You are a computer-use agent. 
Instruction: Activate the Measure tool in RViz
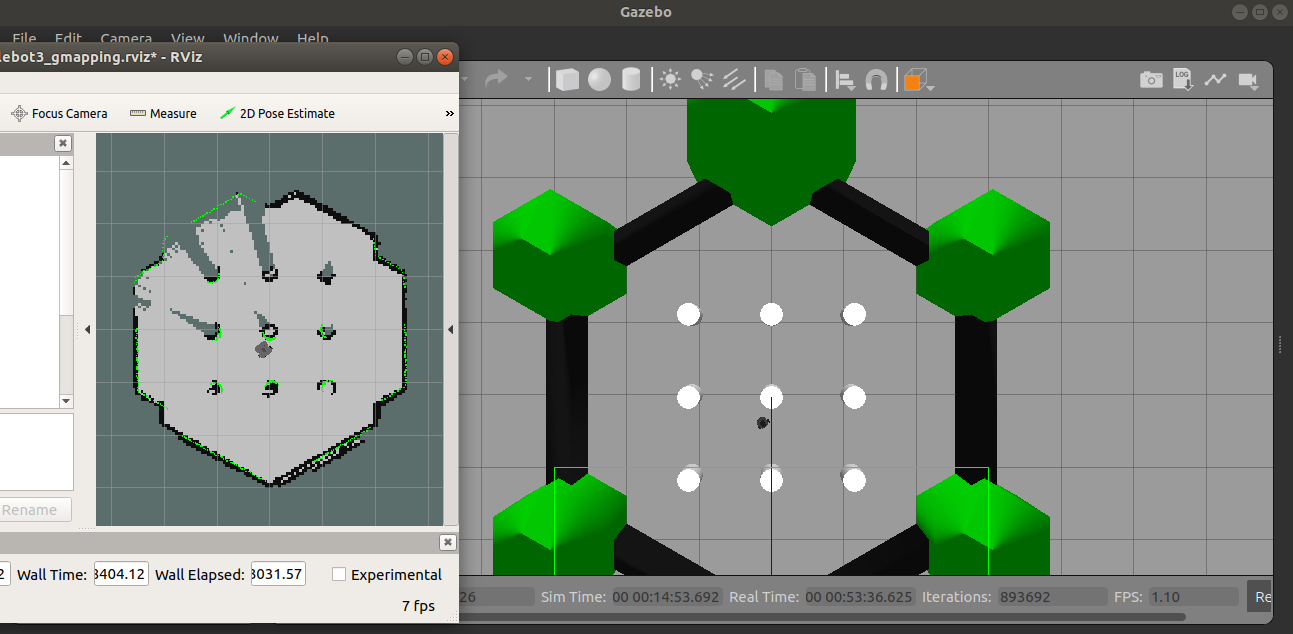163,113
